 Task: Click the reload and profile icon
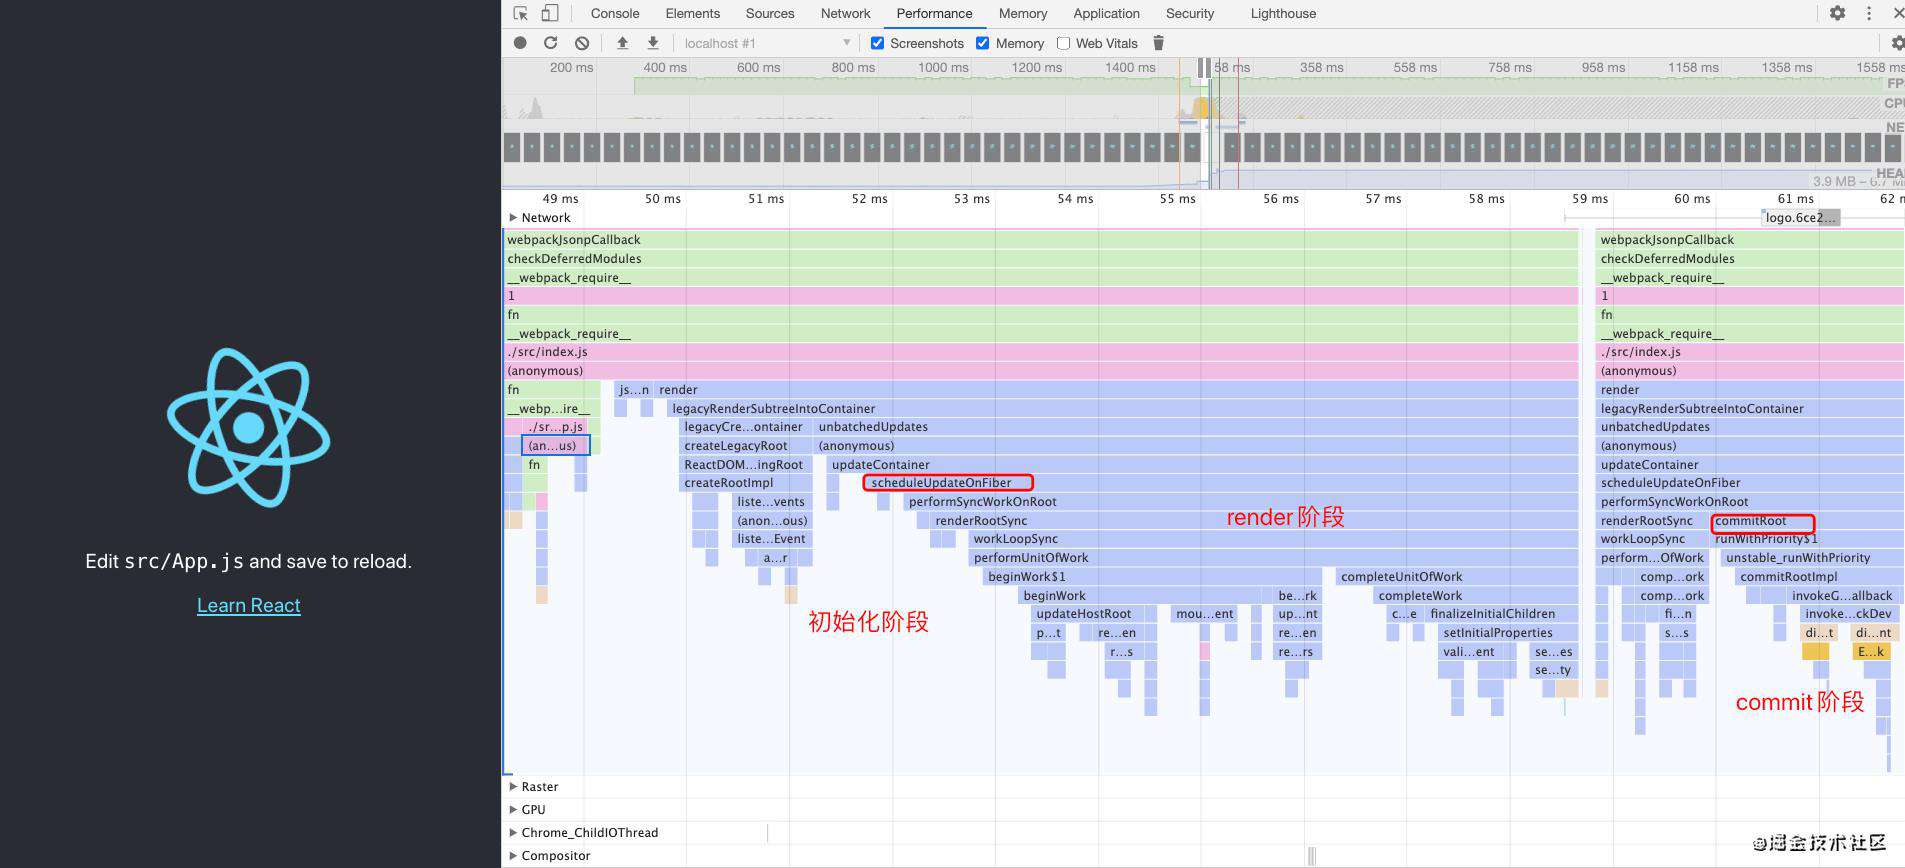550,43
